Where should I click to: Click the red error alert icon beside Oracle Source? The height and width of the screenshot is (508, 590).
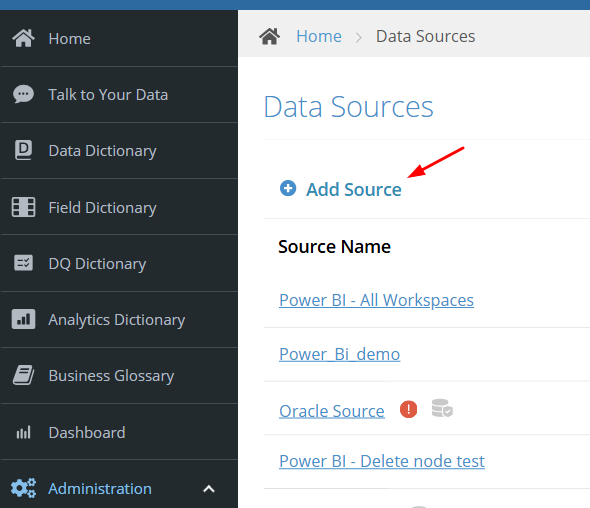[408, 409]
